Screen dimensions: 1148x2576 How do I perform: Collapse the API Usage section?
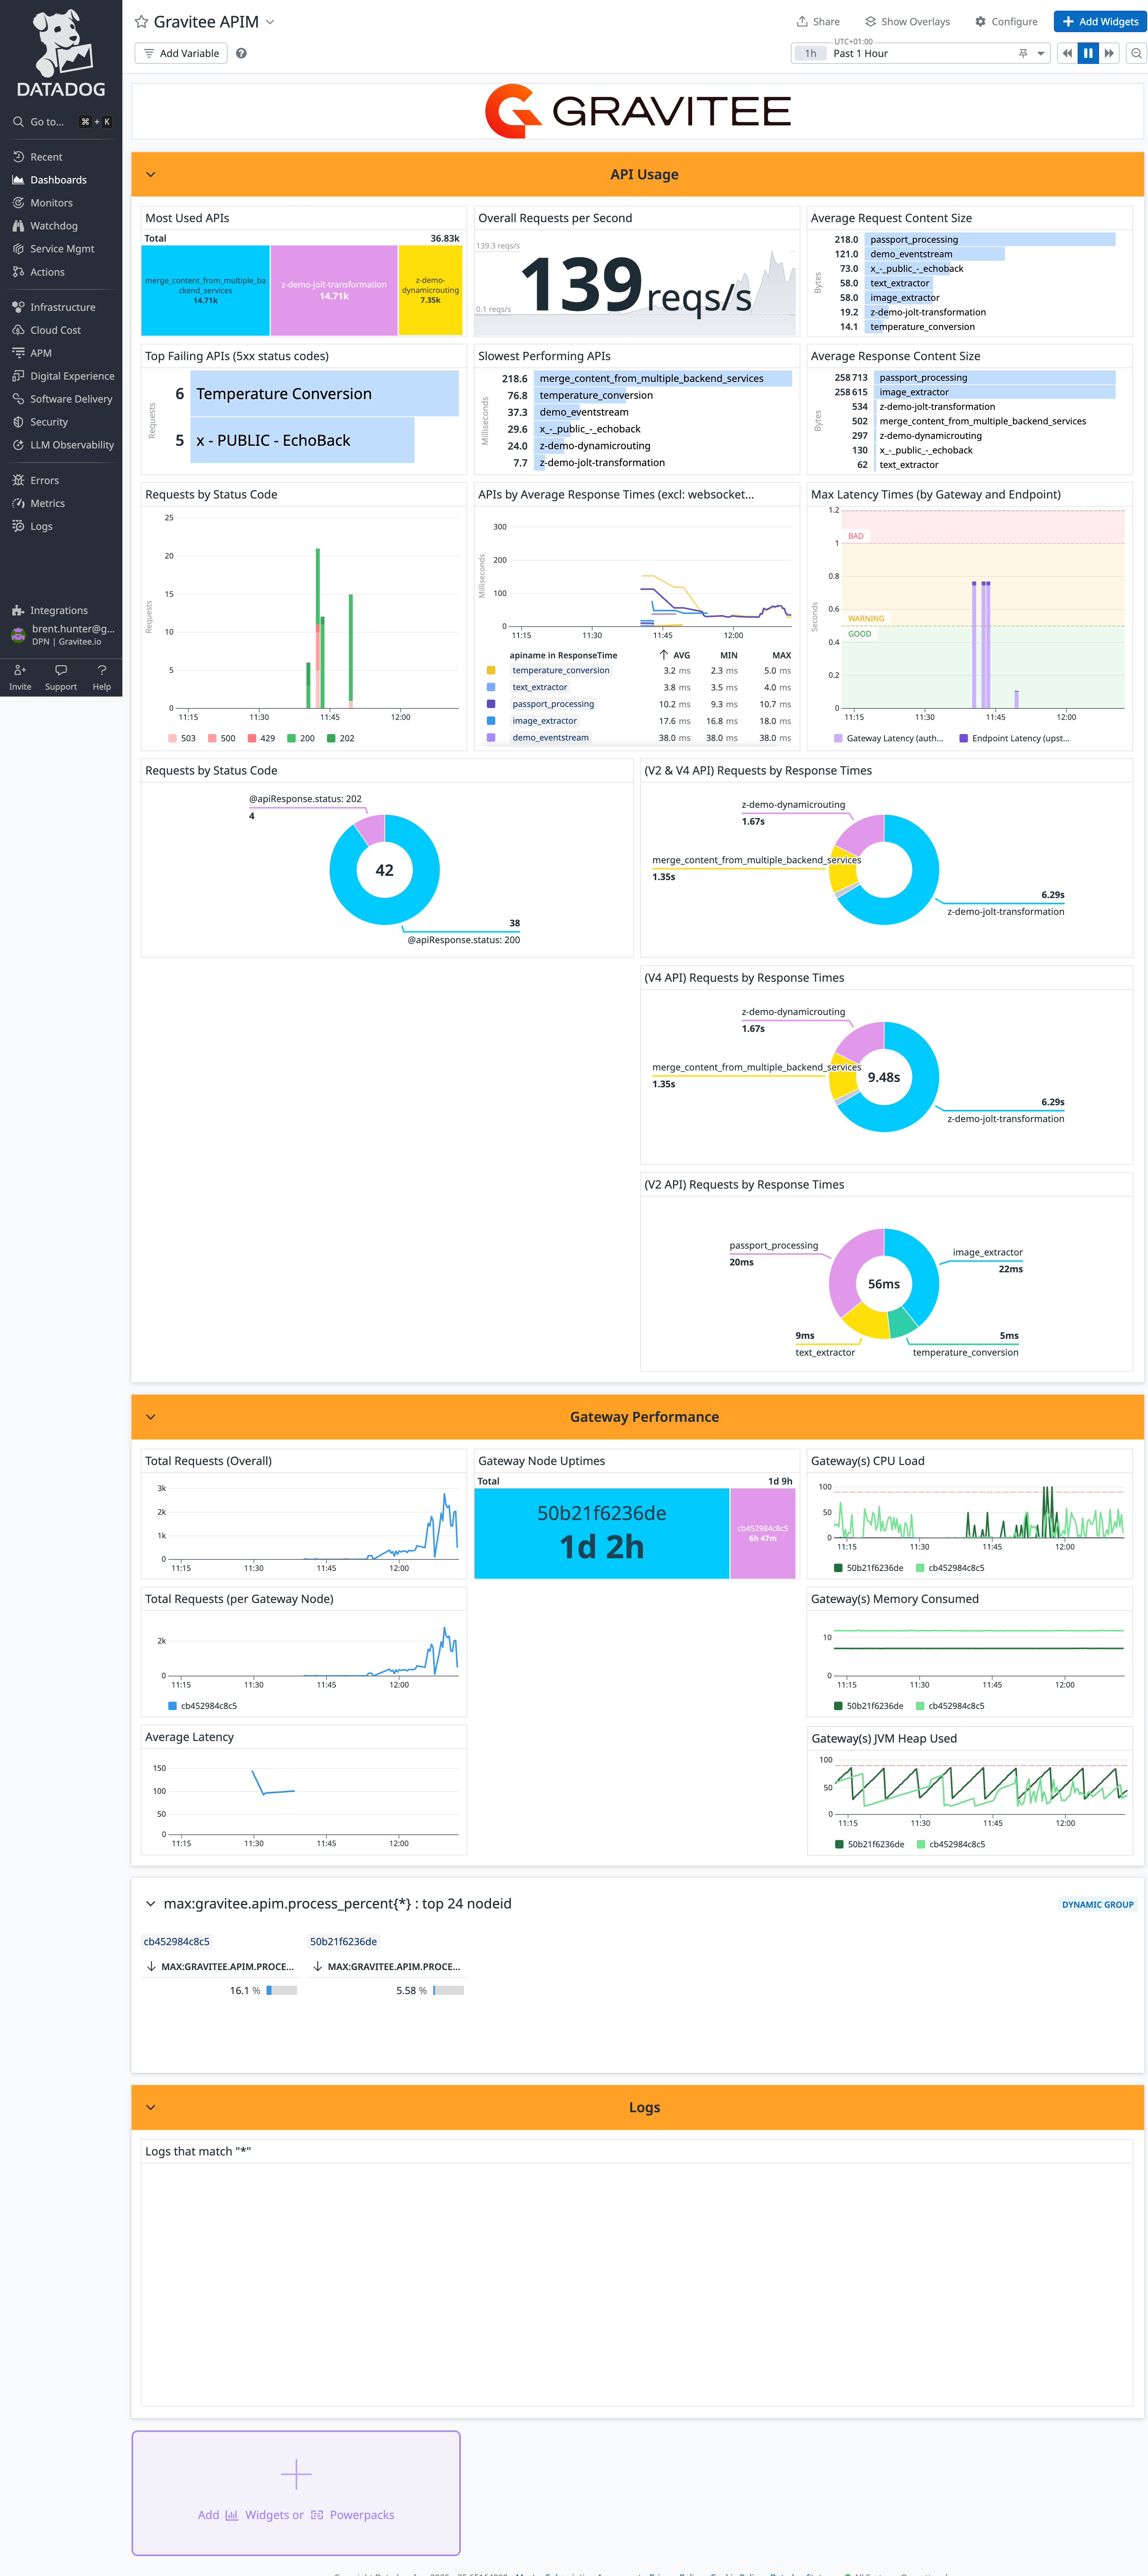[151, 174]
